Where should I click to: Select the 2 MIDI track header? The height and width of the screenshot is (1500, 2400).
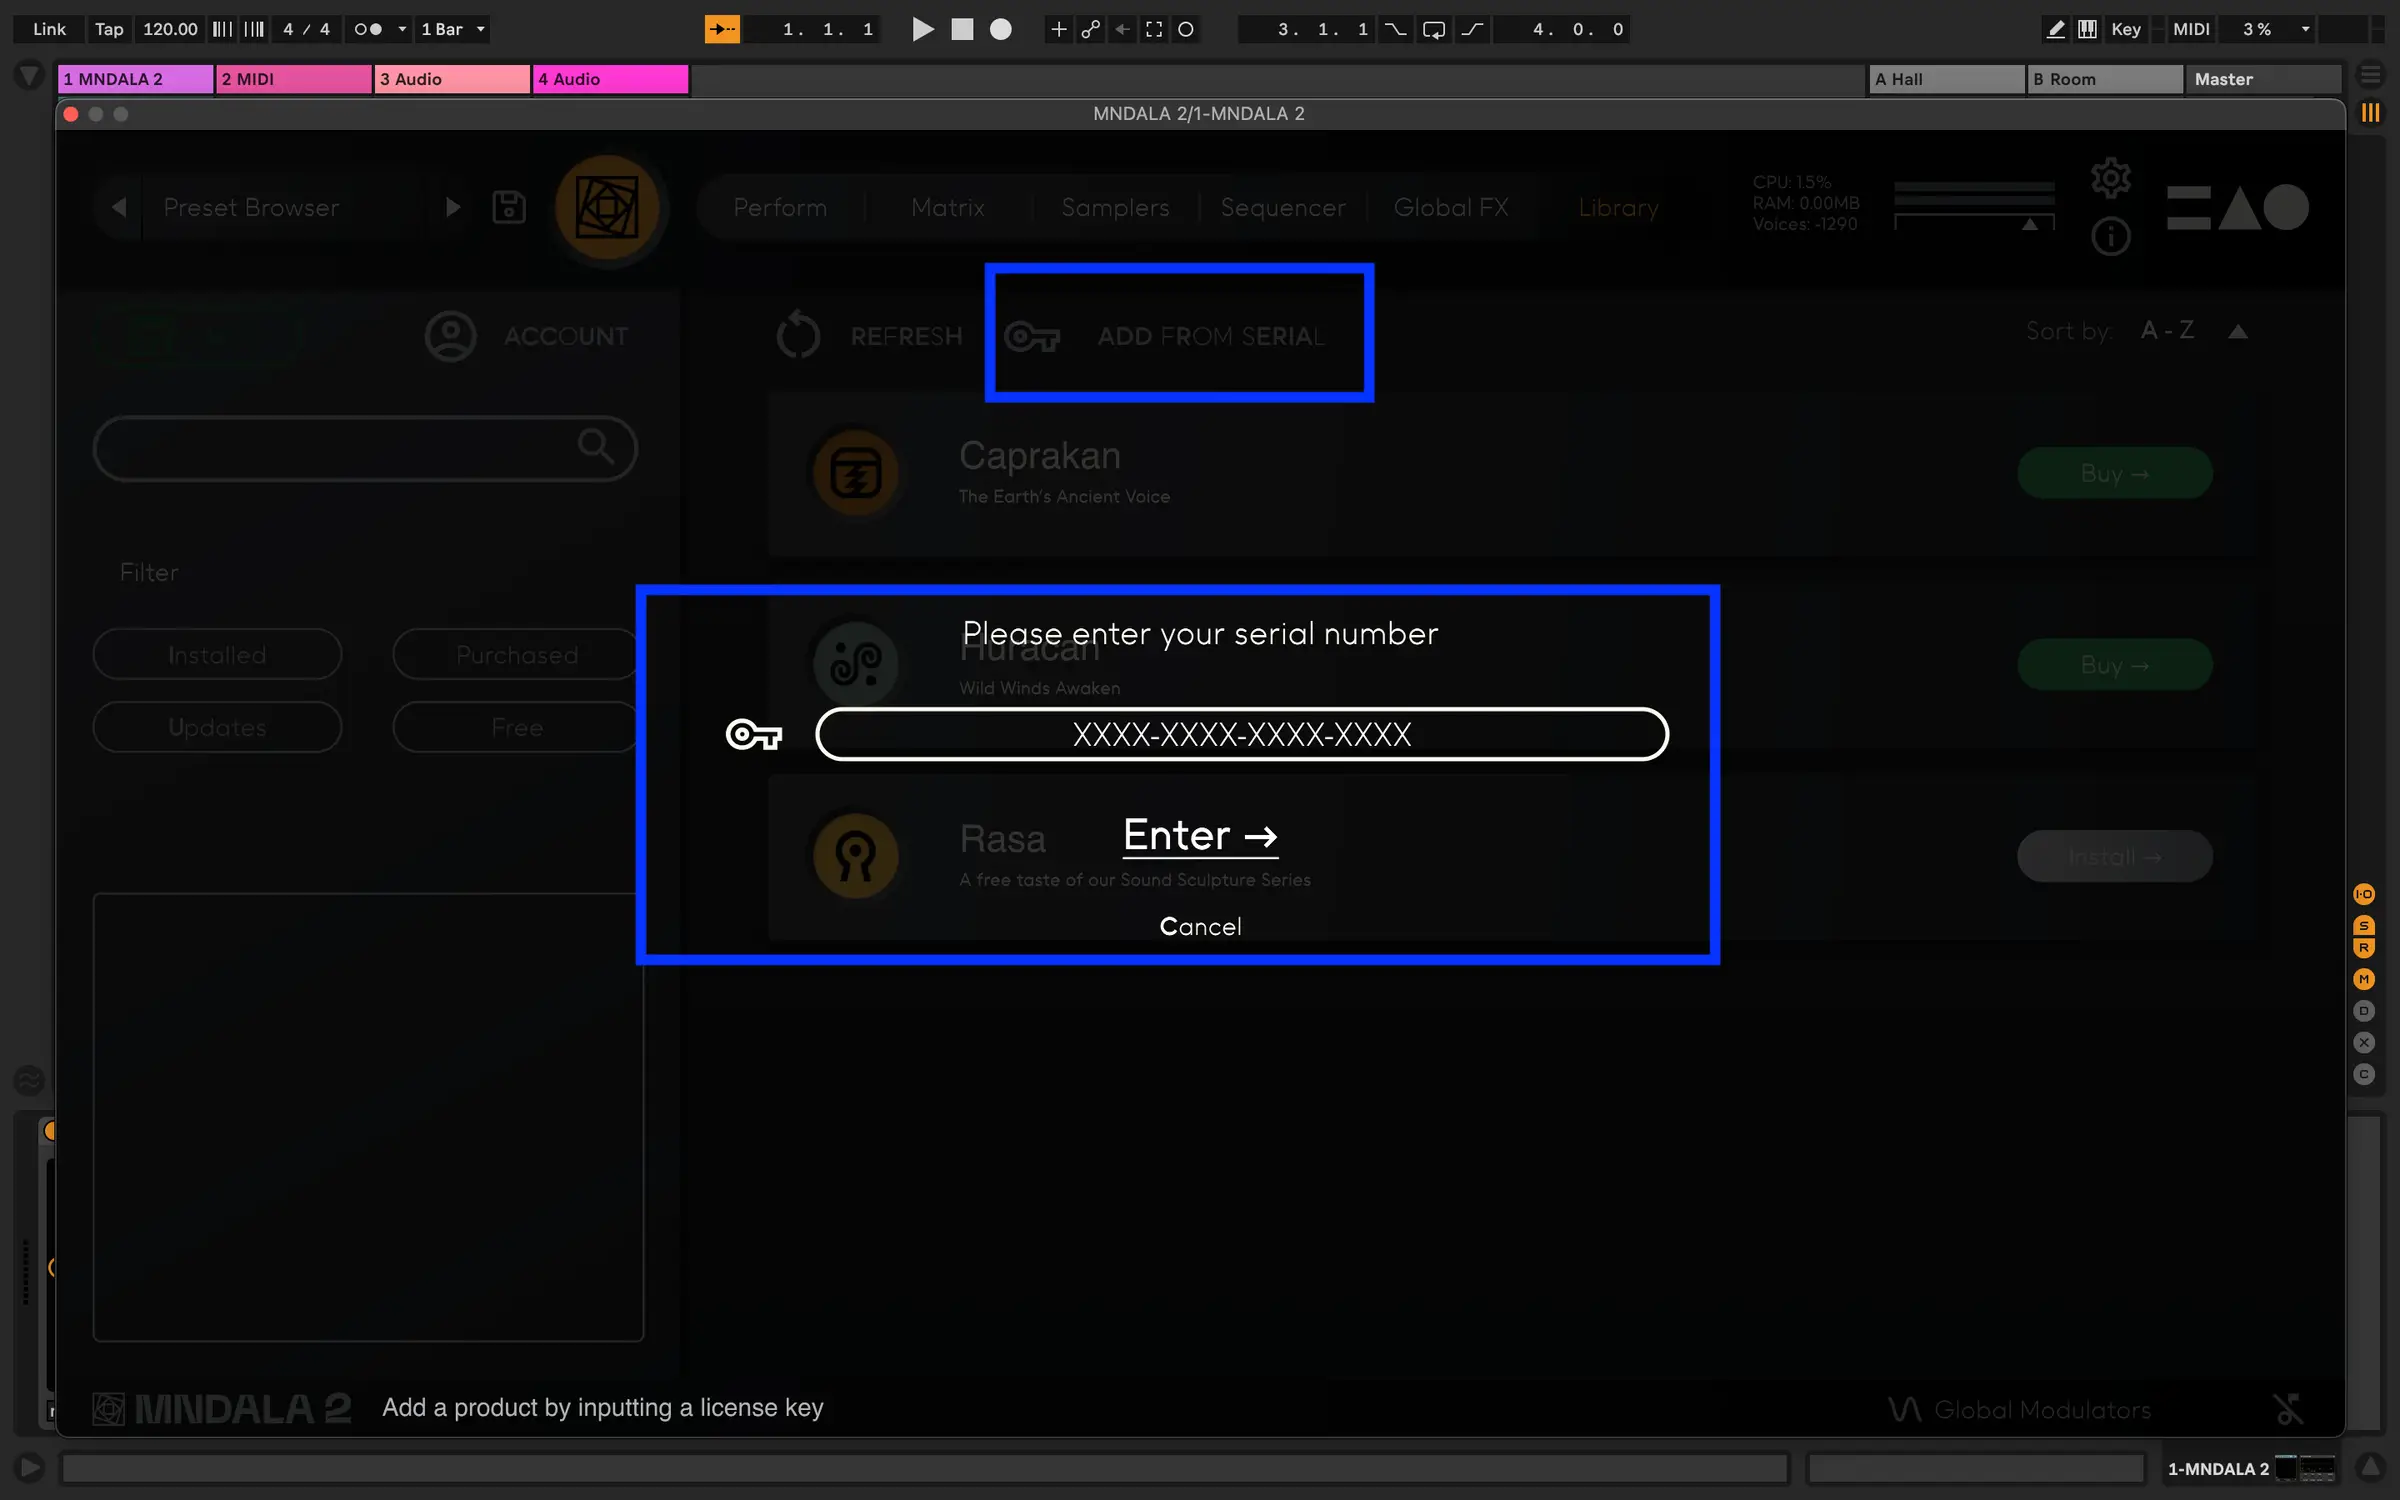click(x=293, y=79)
